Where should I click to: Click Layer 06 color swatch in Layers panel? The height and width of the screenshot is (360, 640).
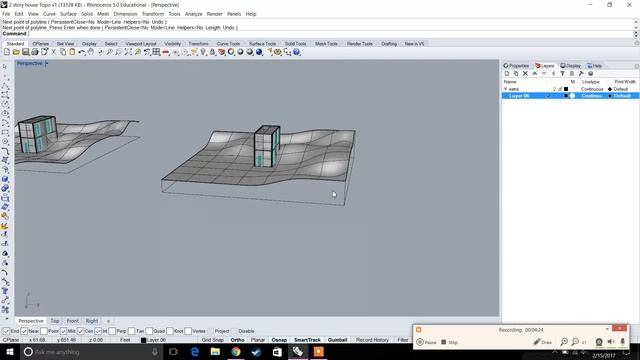point(566,96)
